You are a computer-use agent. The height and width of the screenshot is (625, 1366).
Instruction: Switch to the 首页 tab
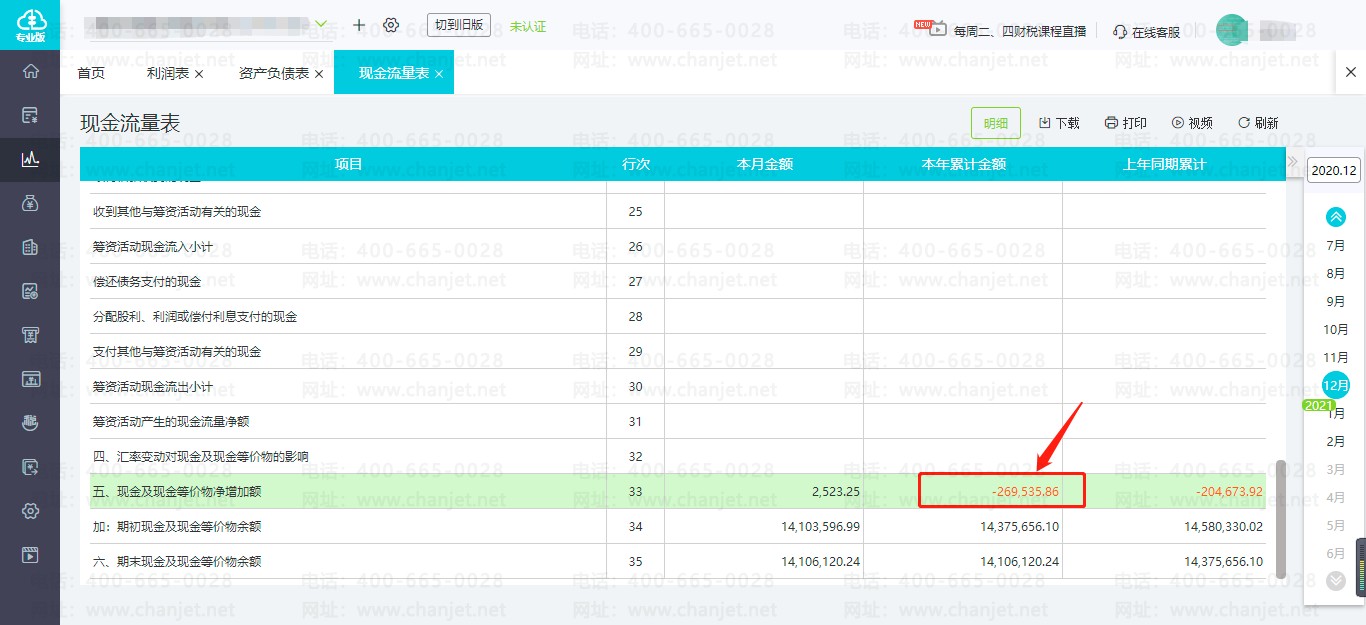point(91,73)
